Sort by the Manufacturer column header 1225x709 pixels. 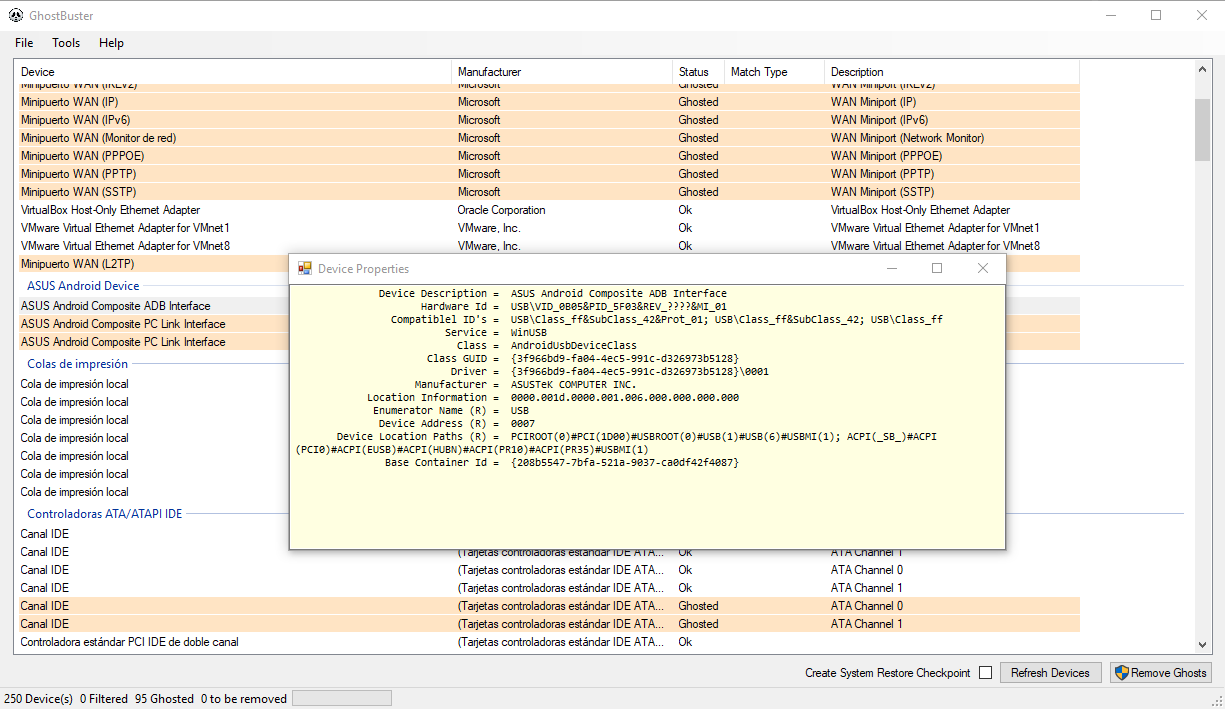click(562, 72)
